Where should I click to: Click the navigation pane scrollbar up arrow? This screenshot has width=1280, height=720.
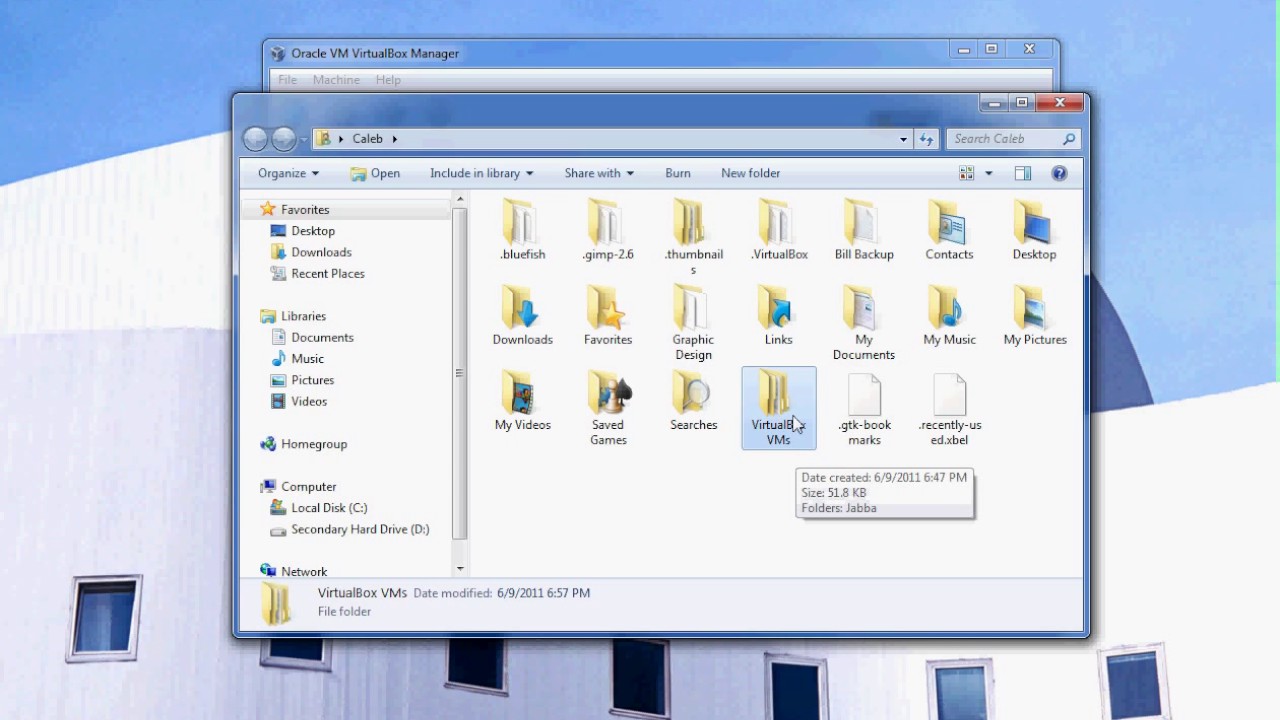[460, 201]
